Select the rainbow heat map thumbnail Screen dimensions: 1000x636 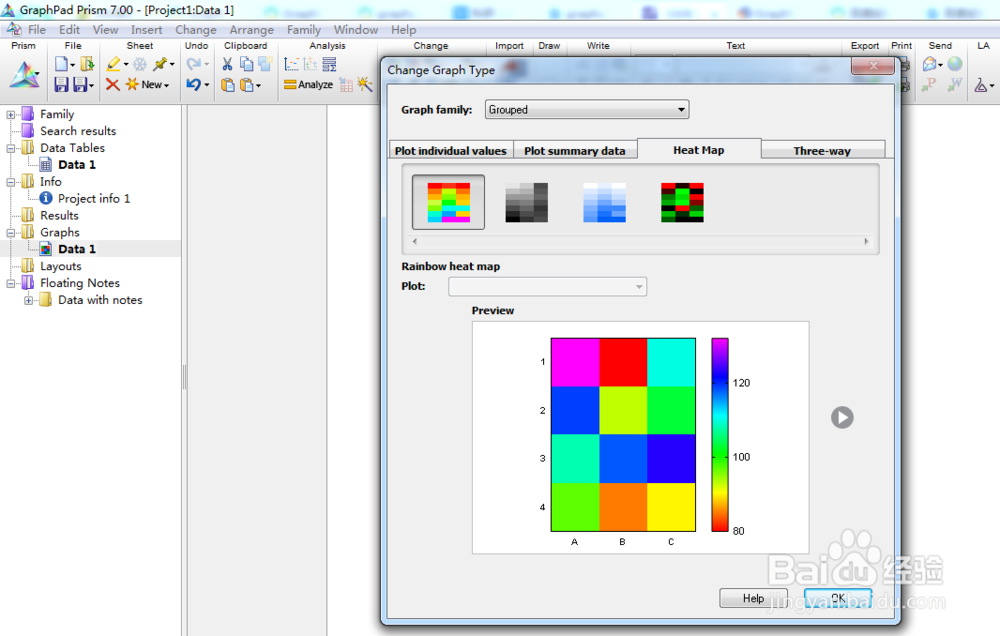pyautogui.click(x=448, y=202)
